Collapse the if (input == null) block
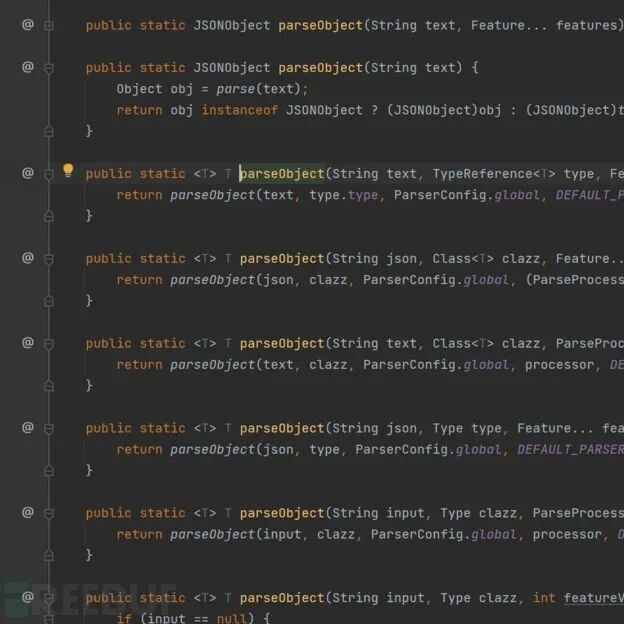624x624 pixels. [x=49, y=619]
